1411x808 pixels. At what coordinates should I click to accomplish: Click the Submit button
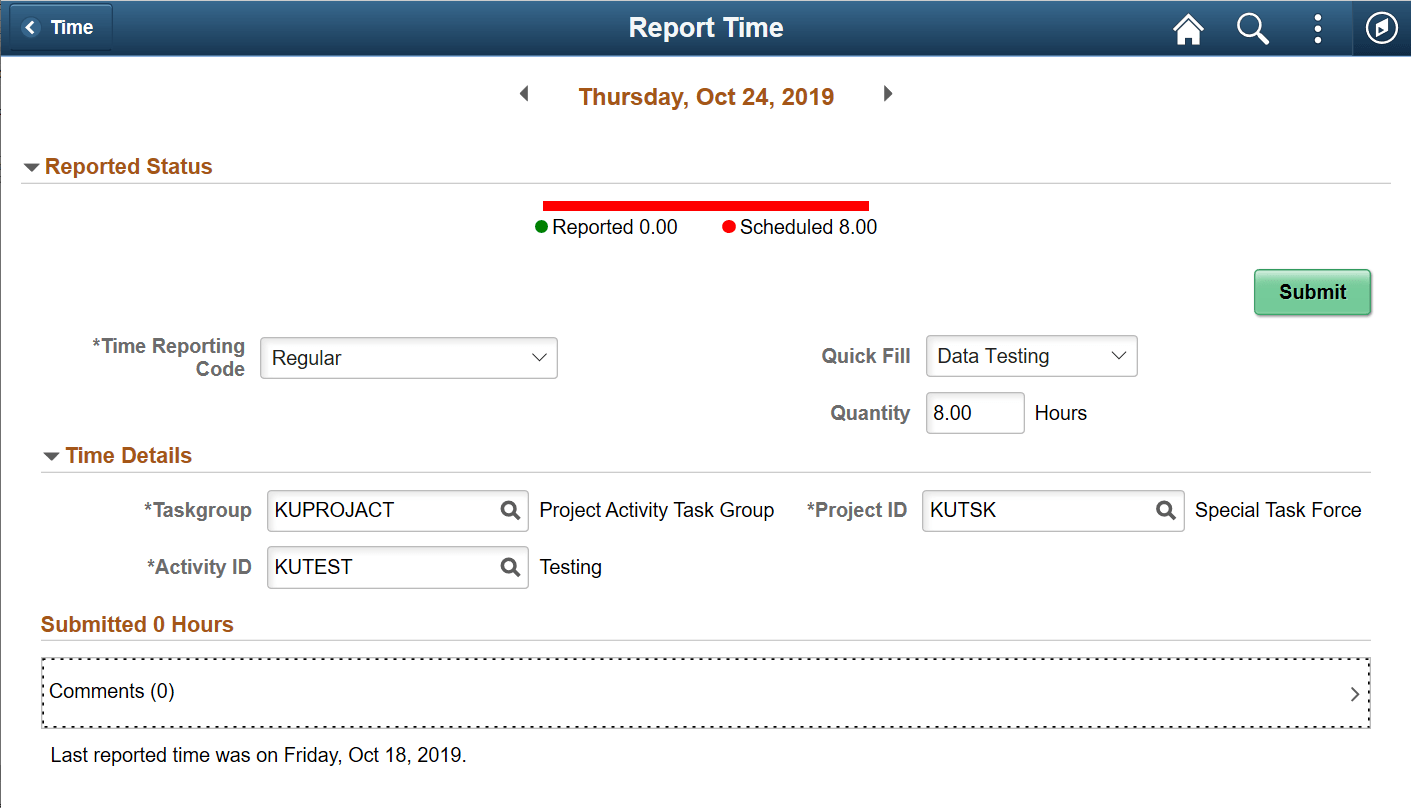point(1312,292)
